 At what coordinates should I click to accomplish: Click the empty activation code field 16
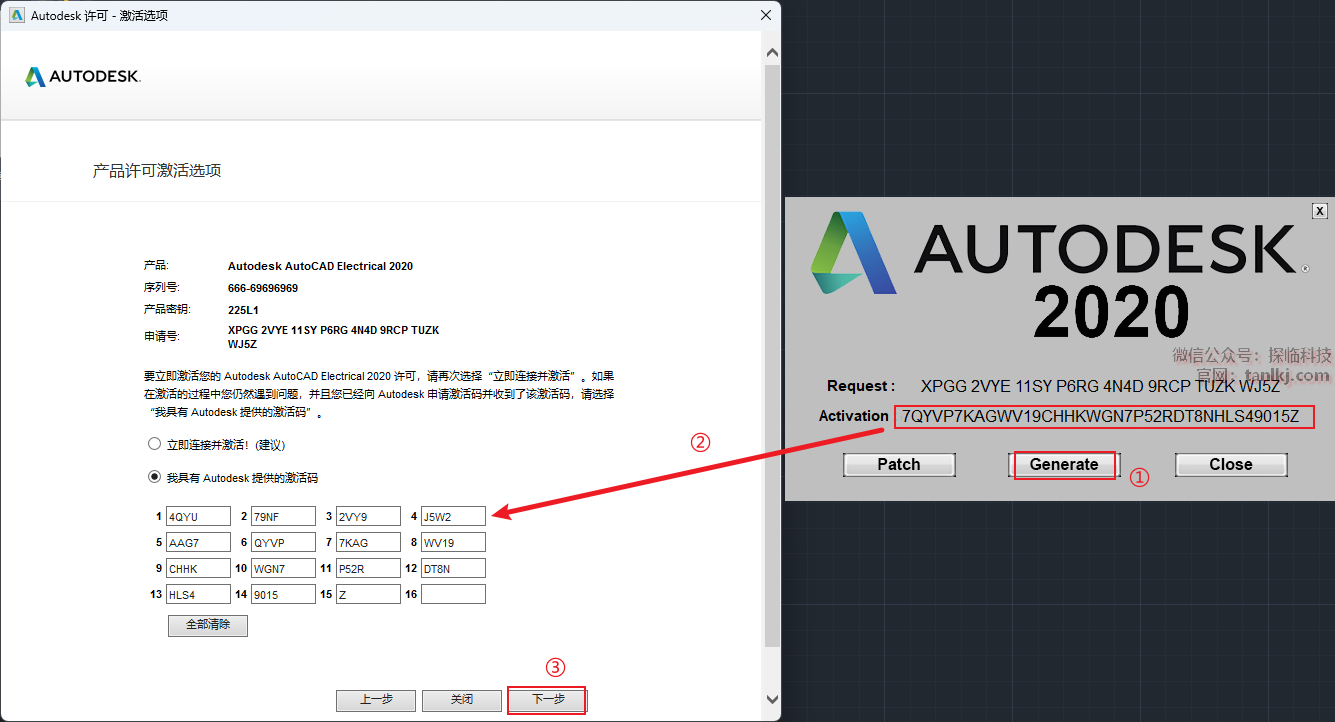453,595
